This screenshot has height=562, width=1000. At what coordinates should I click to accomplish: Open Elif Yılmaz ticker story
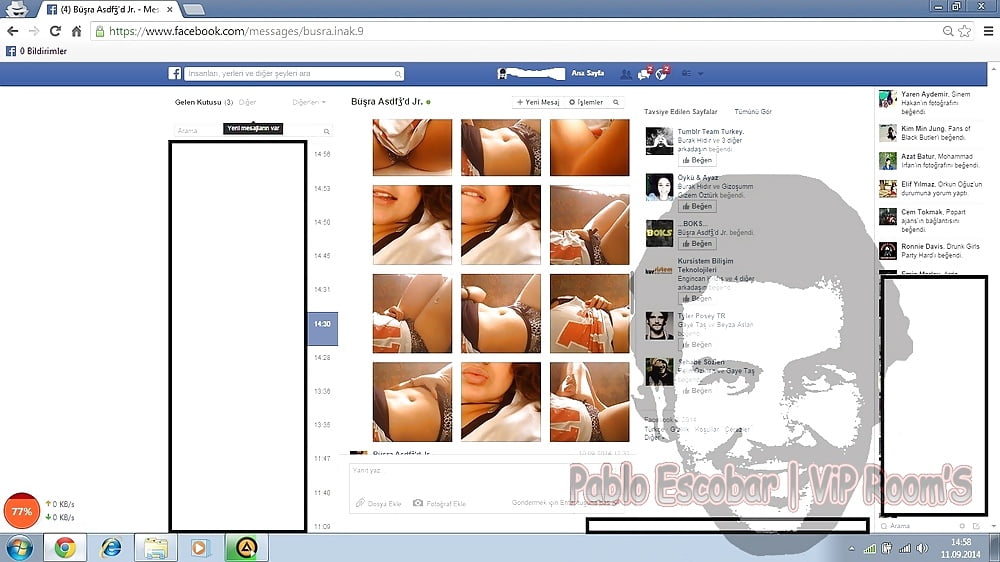pyautogui.click(x=929, y=188)
